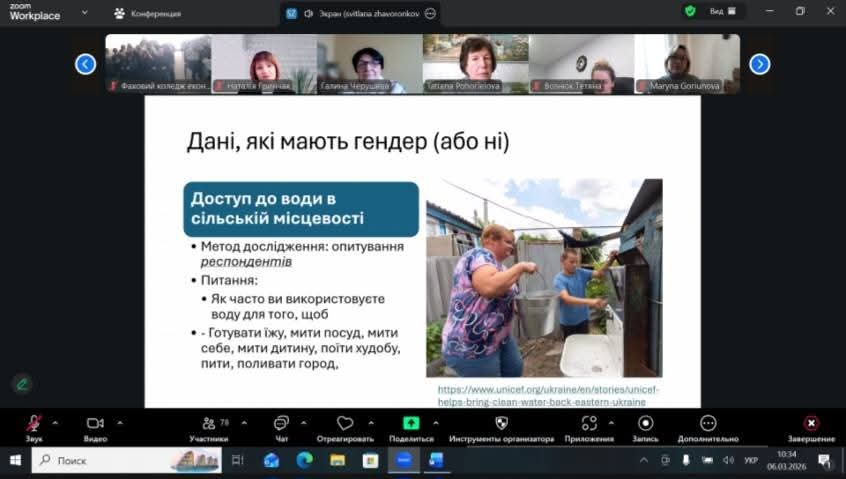Open the Дополнительно more options icon
Image resolution: width=846 pixels, height=479 pixels.
click(708, 424)
